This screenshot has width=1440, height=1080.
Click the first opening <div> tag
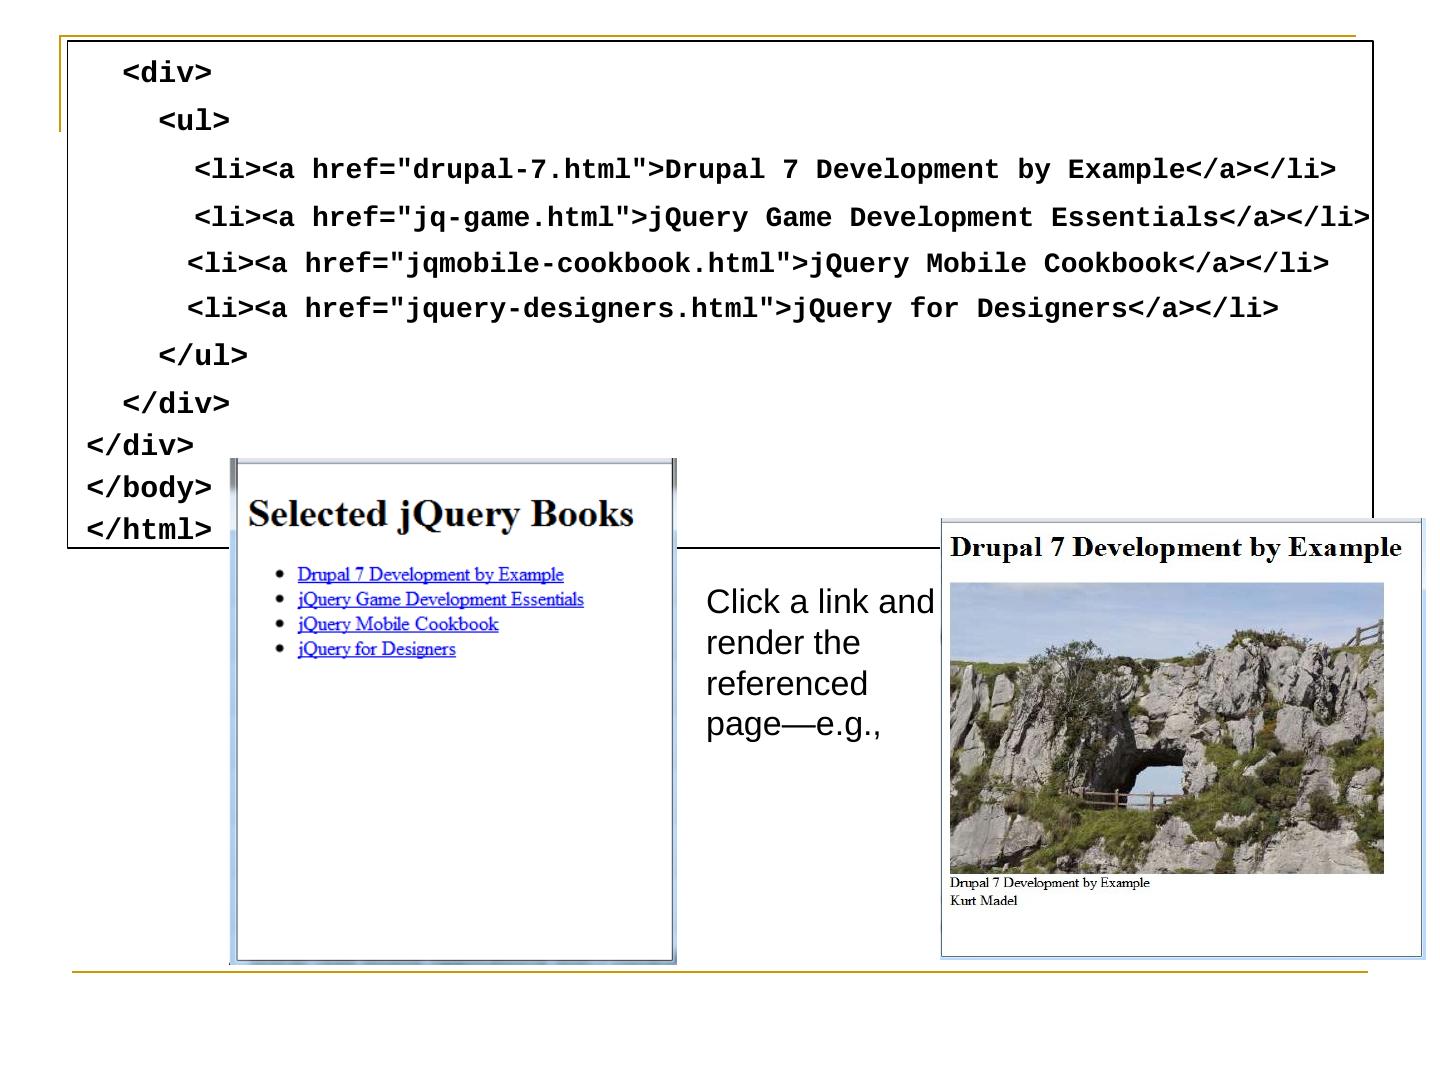click(x=167, y=74)
